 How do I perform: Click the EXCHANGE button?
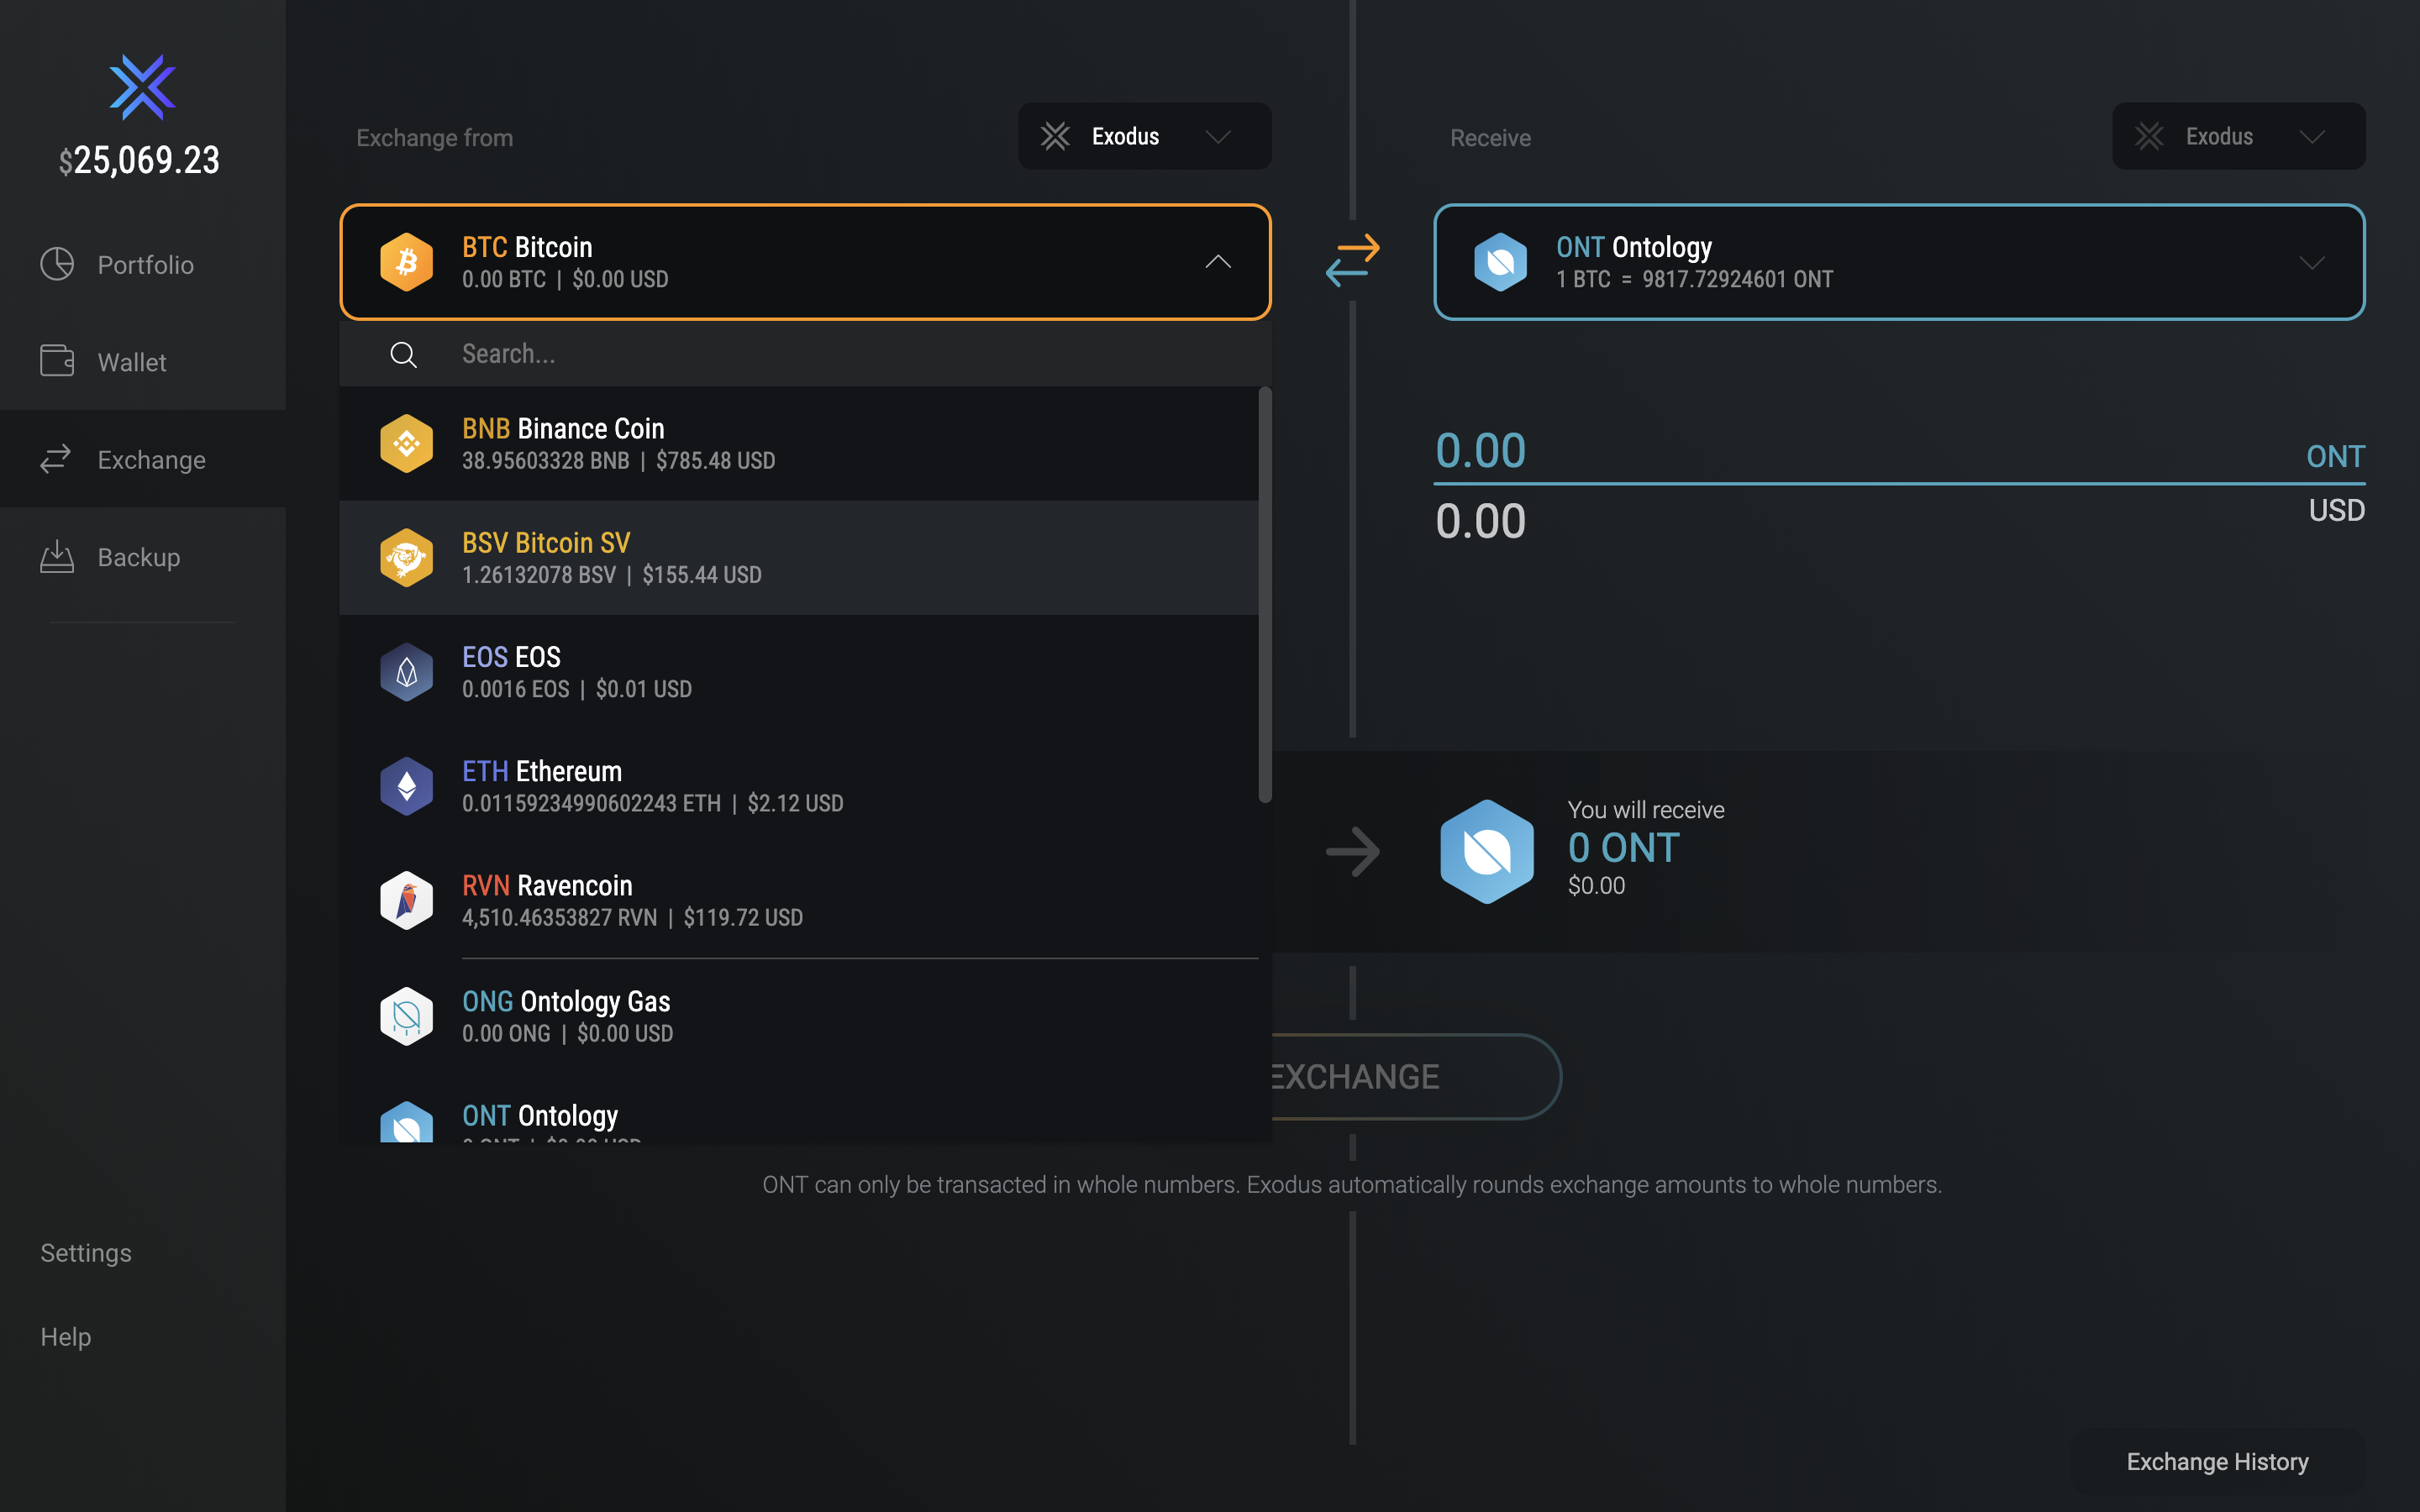(1415, 1076)
